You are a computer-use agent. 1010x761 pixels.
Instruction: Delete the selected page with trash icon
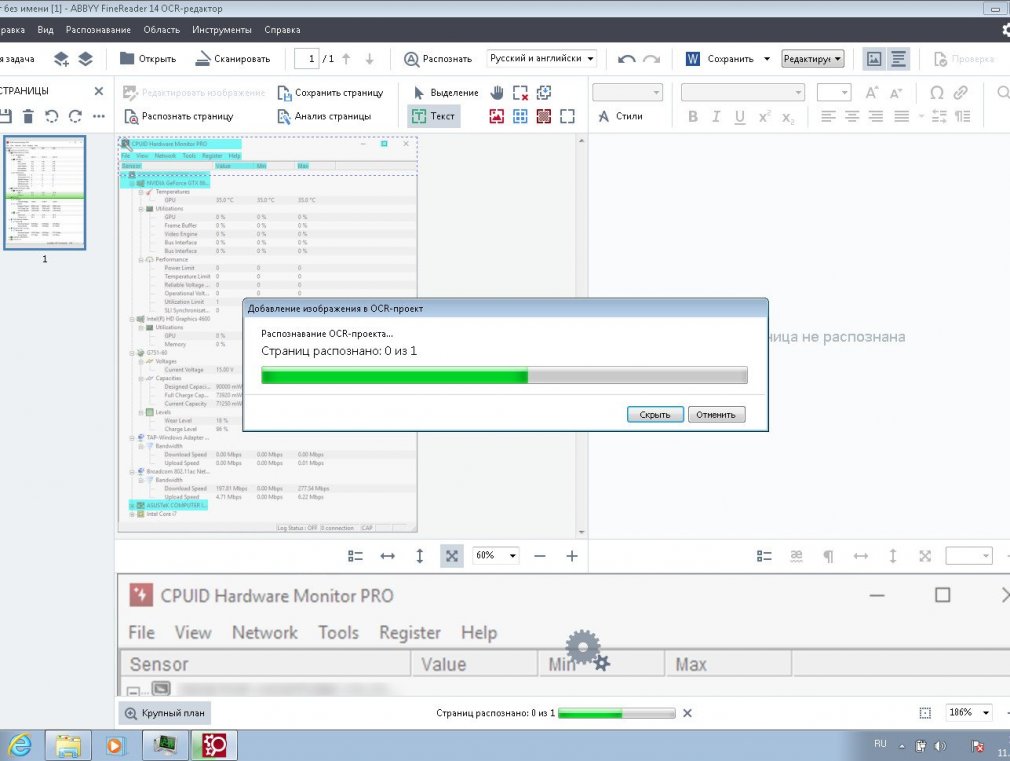pyautogui.click(x=28, y=116)
